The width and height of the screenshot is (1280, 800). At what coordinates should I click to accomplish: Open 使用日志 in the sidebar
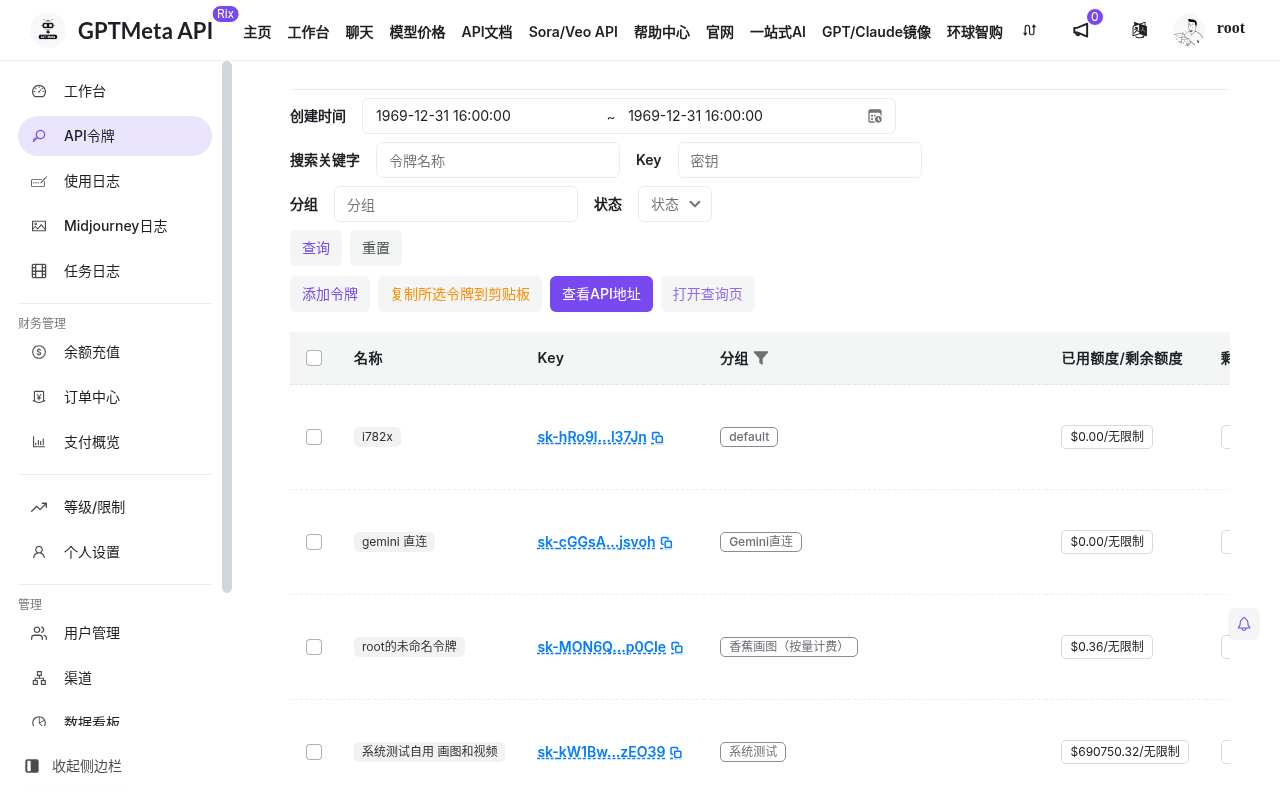[115, 181]
